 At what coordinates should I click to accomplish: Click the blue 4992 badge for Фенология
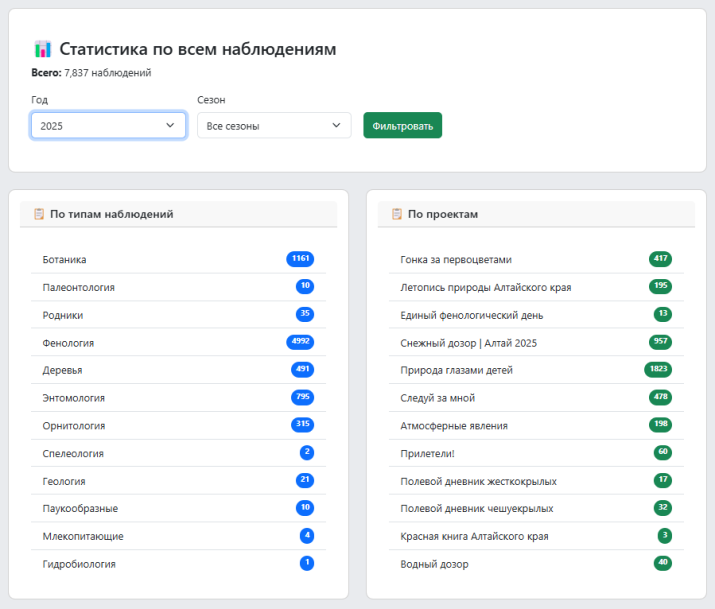[x=300, y=342]
